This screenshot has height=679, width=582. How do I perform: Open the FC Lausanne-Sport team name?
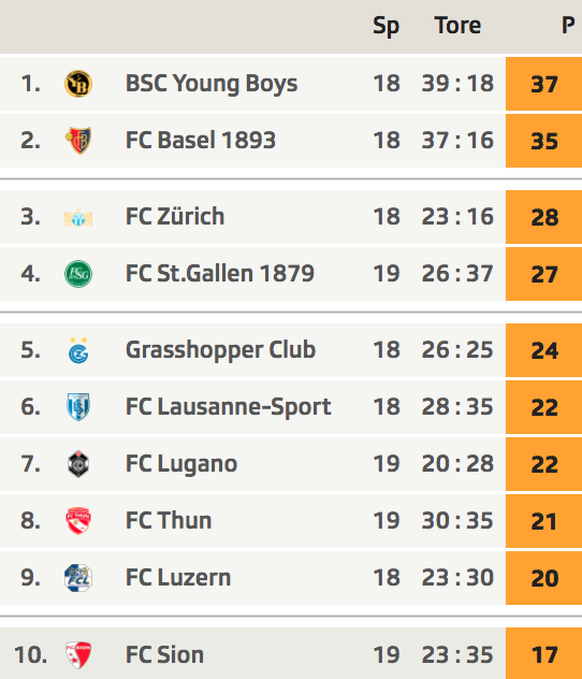(x=228, y=407)
